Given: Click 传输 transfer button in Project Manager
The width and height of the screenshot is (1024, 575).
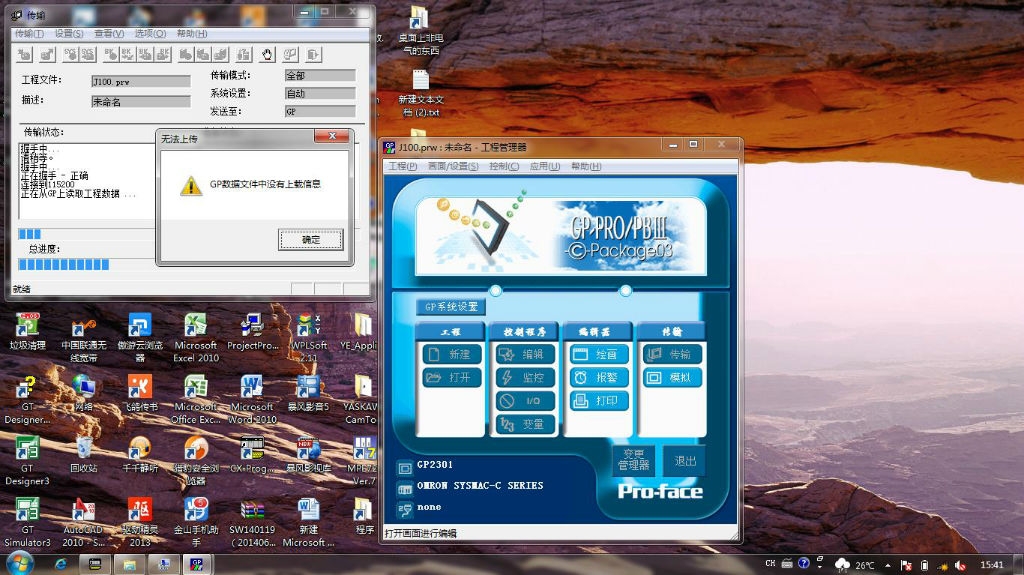Looking at the screenshot, I should (673, 354).
